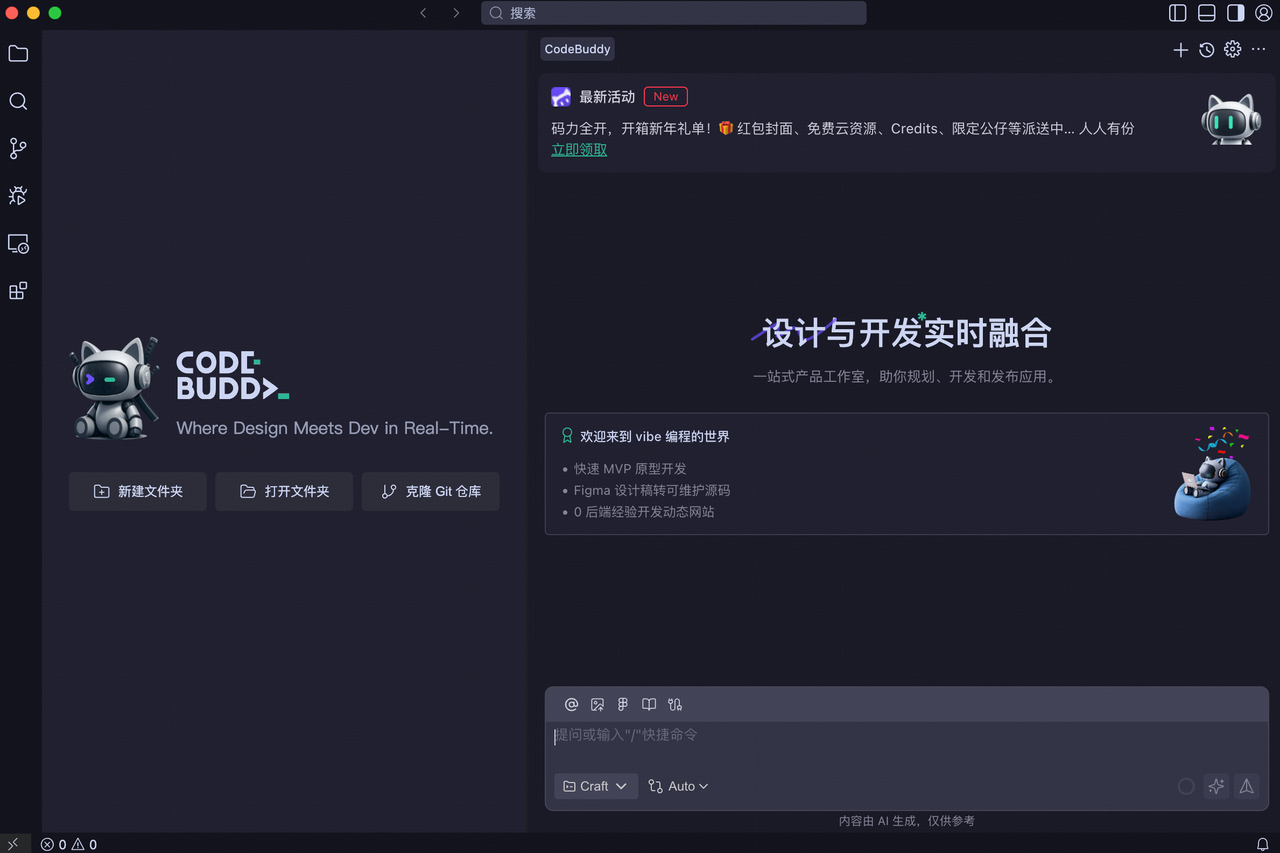Open the more actions ellipsis menu

tap(1259, 50)
